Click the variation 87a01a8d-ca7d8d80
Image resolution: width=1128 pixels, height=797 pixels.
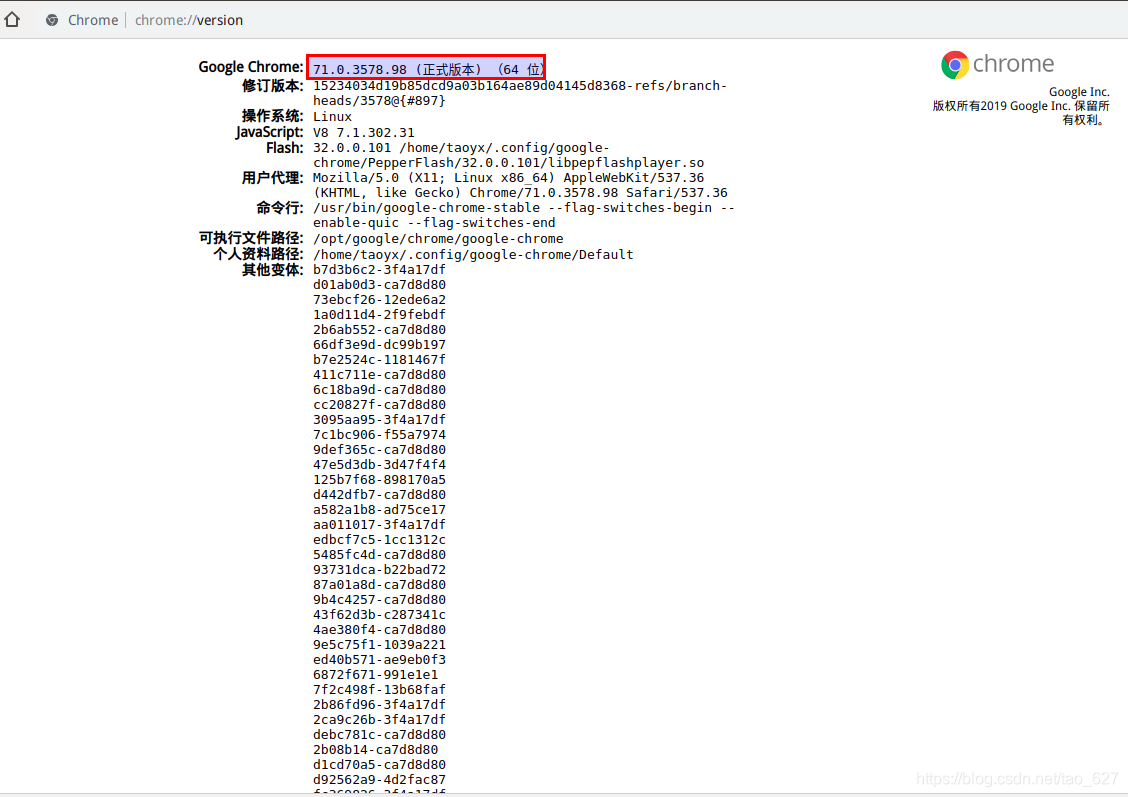(x=379, y=585)
